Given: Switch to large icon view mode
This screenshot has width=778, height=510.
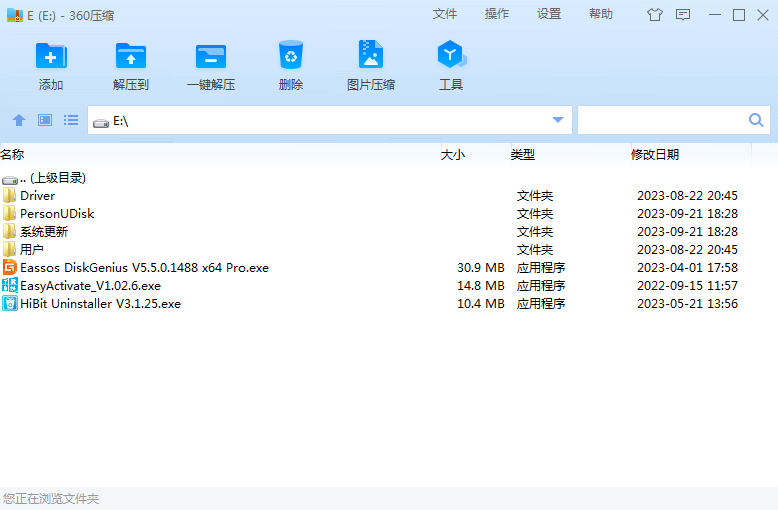Looking at the screenshot, I should pos(45,120).
